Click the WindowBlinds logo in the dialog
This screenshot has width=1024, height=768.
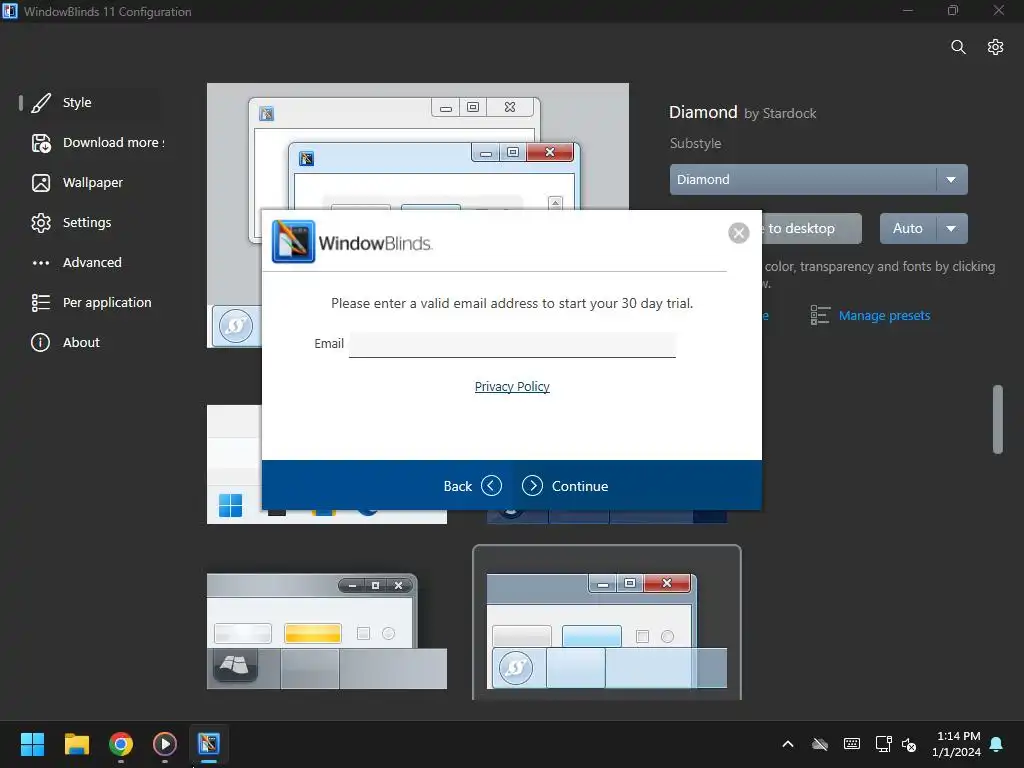(x=353, y=242)
